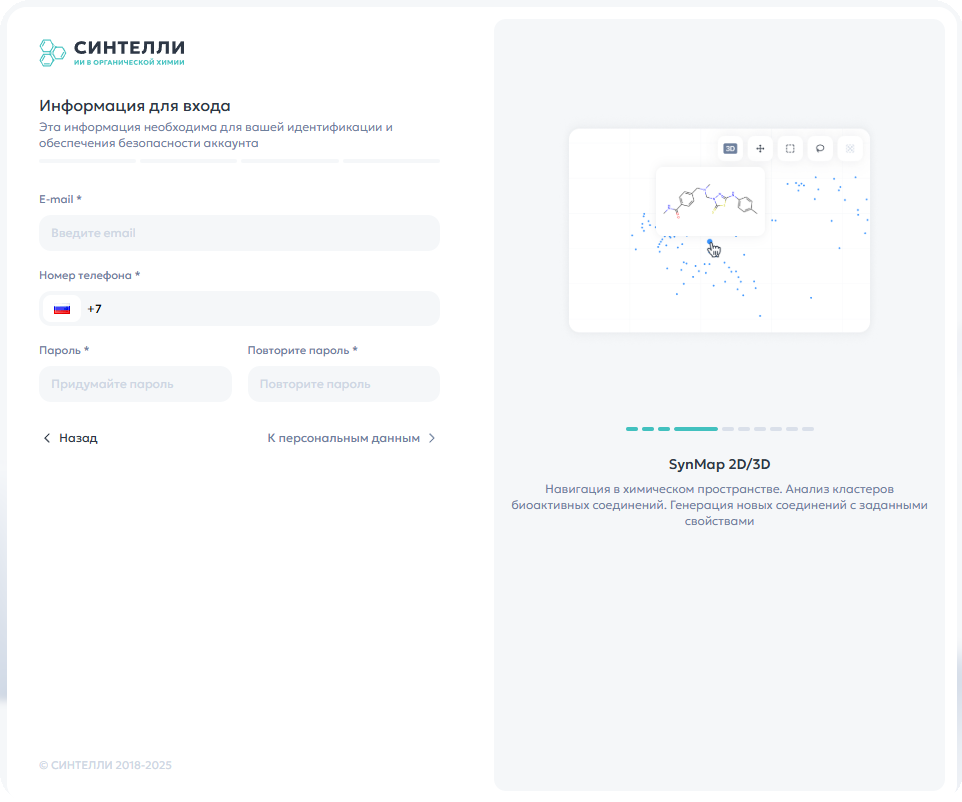The height and width of the screenshot is (802, 962).
Task: Proceed via К персональным данным link
Action: point(352,438)
